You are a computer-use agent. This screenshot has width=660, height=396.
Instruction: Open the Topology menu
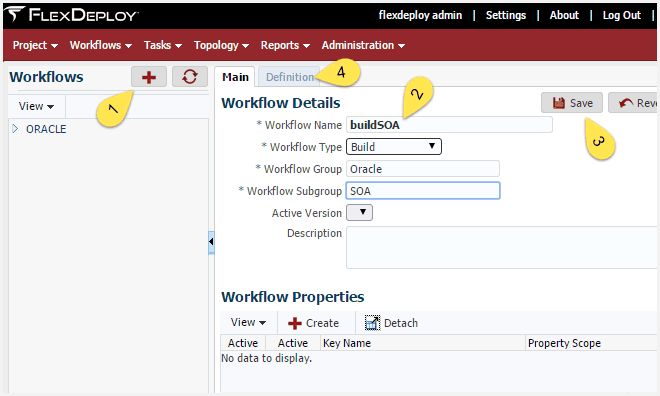coord(221,45)
